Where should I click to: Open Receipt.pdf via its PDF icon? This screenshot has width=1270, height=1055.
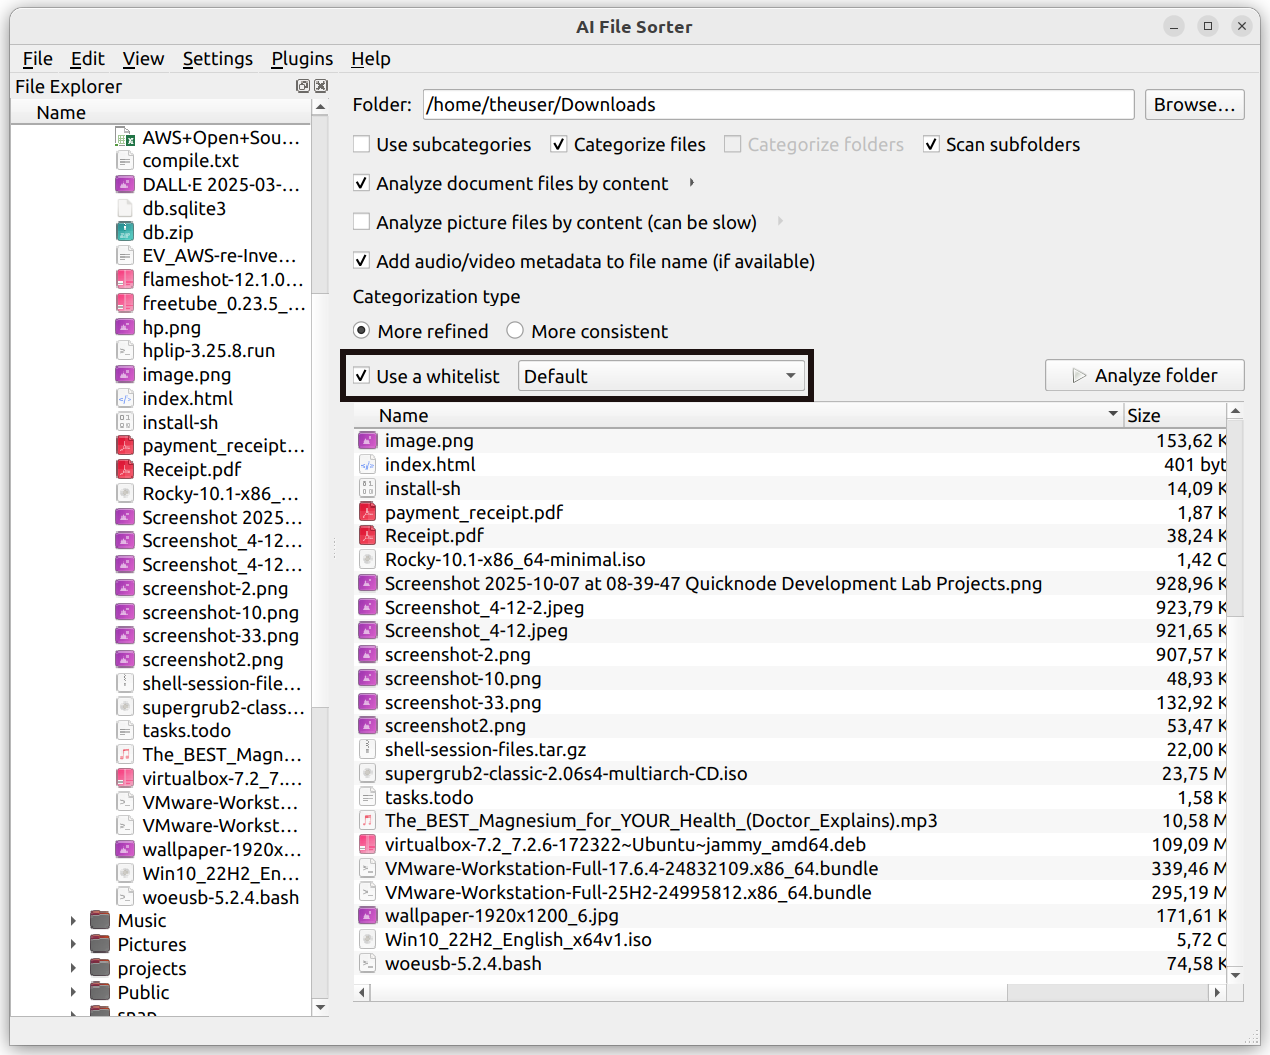367,535
